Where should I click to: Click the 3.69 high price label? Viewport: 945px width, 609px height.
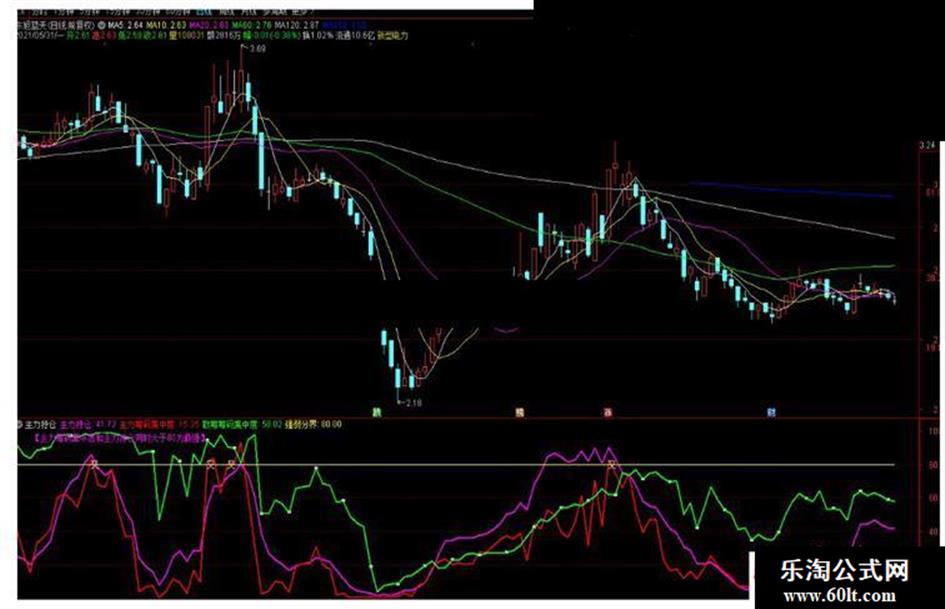click(x=257, y=48)
